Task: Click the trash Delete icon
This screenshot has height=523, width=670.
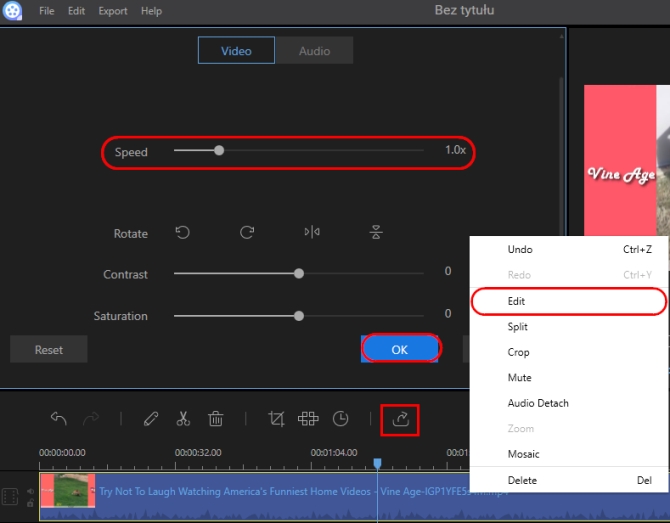Action: (x=215, y=419)
